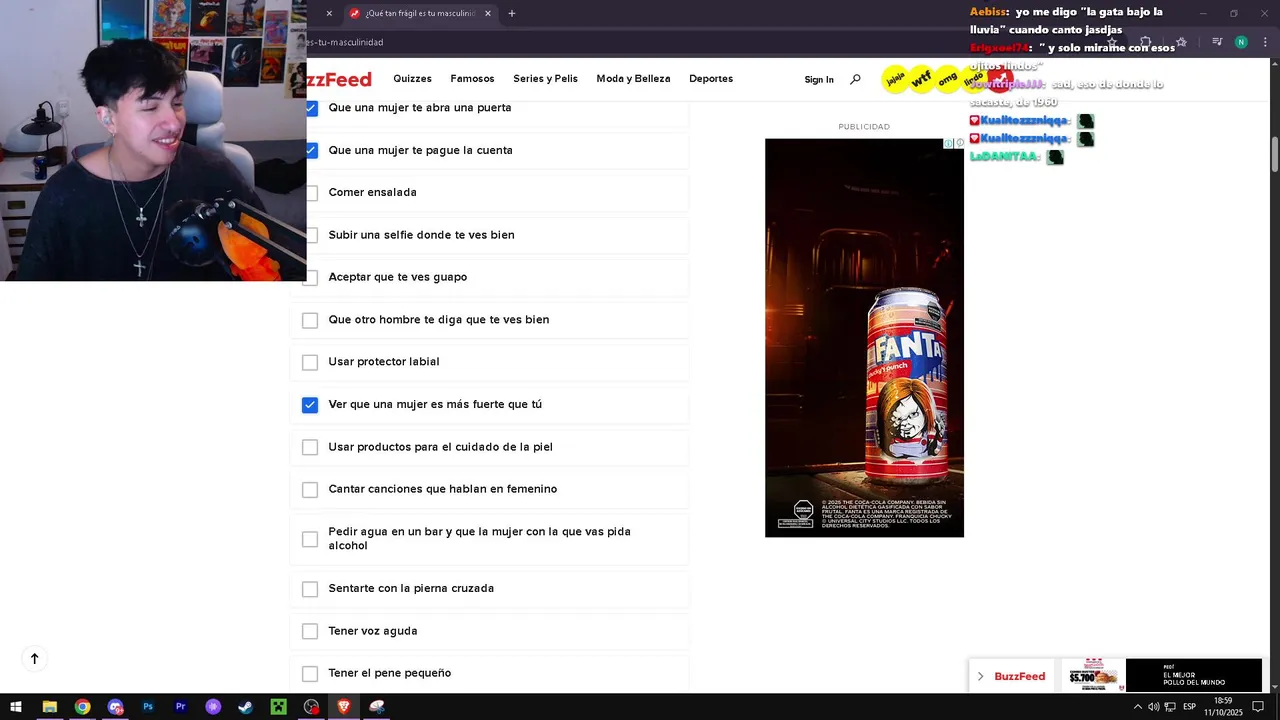Image resolution: width=1280 pixels, height=720 pixels.
Task: Open the Windows Start menu
Action: click(16, 707)
